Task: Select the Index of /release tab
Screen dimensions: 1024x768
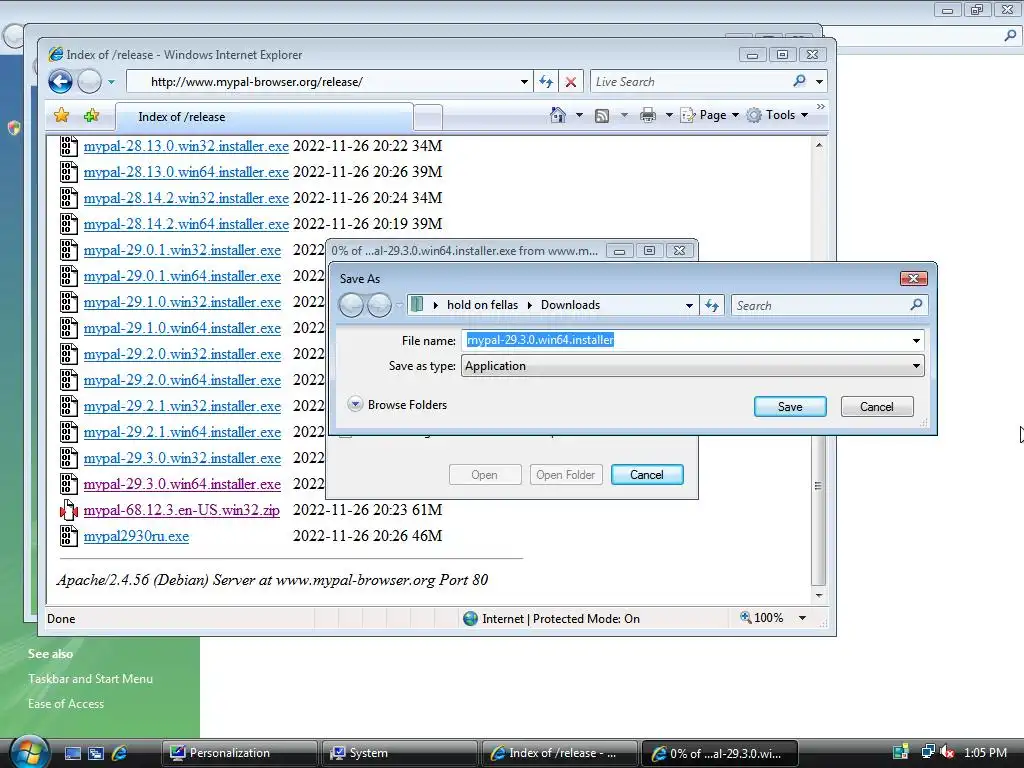Action: pyautogui.click(x=264, y=117)
